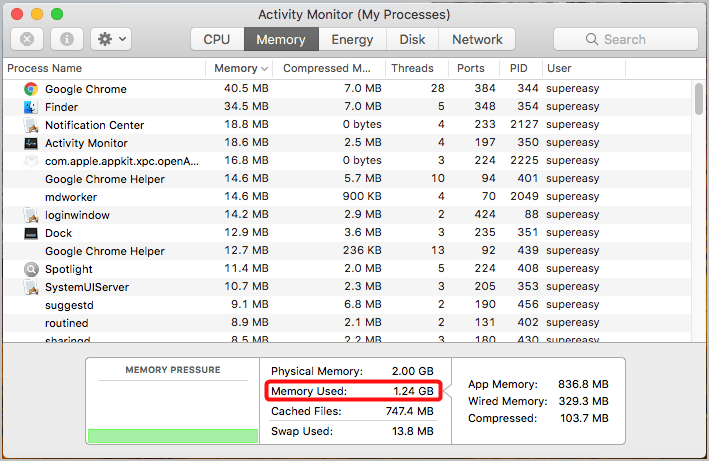Click the Search input field
The width and height of the screenshot is (709, 461).
pos(626,39)
